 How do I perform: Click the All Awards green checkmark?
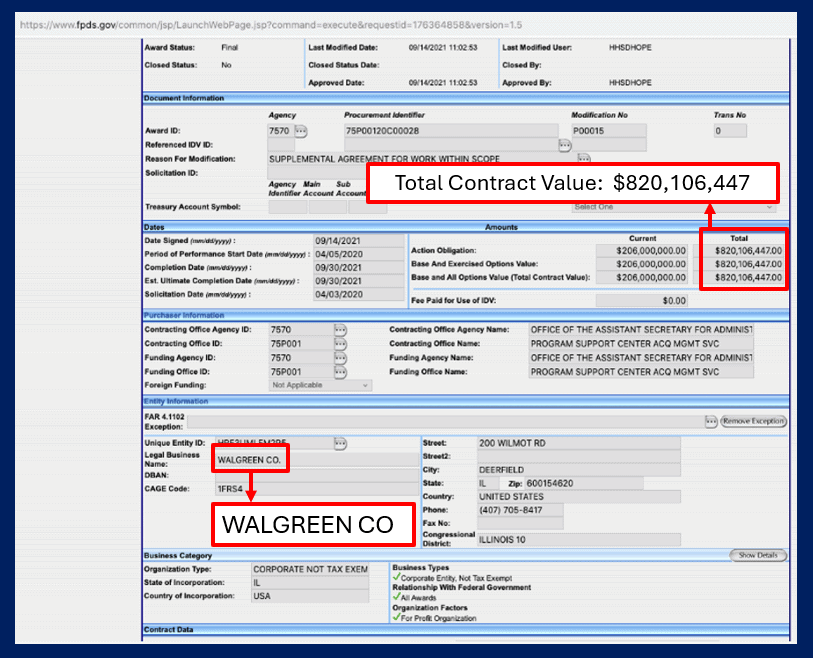pos(396,597)
